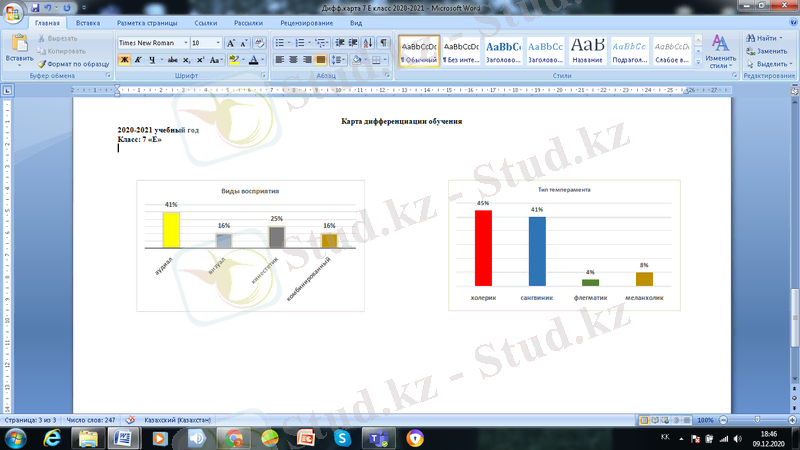Click the bulleted list icon

pos(280,43)
